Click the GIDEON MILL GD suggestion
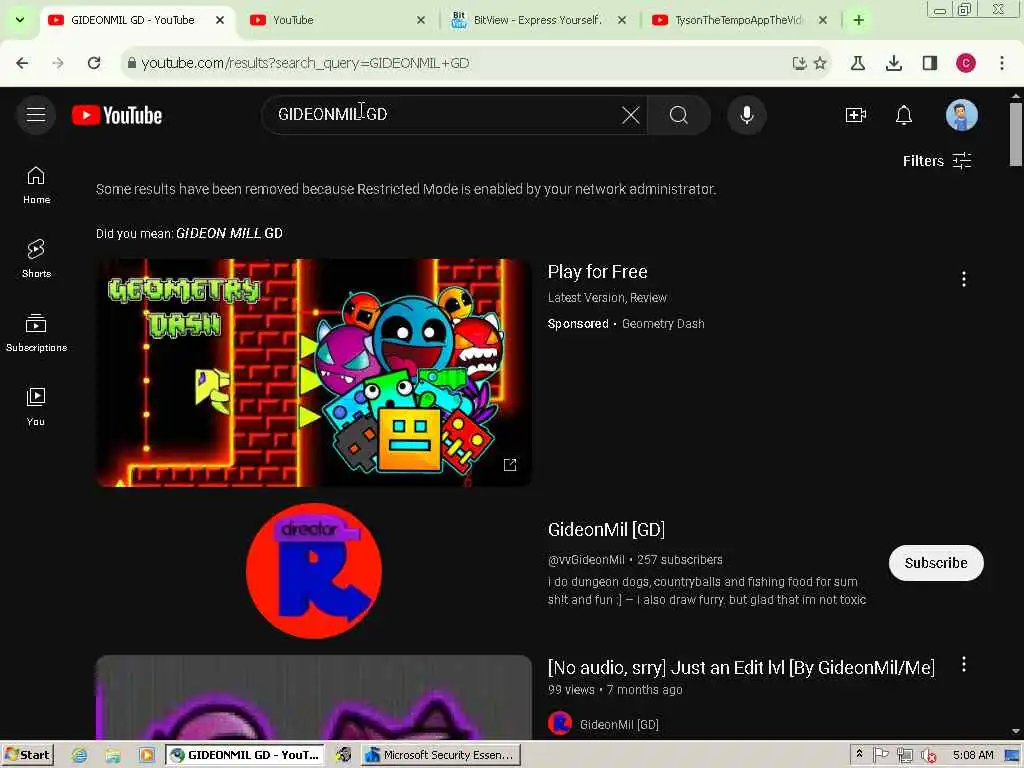 tap(229, 233)
